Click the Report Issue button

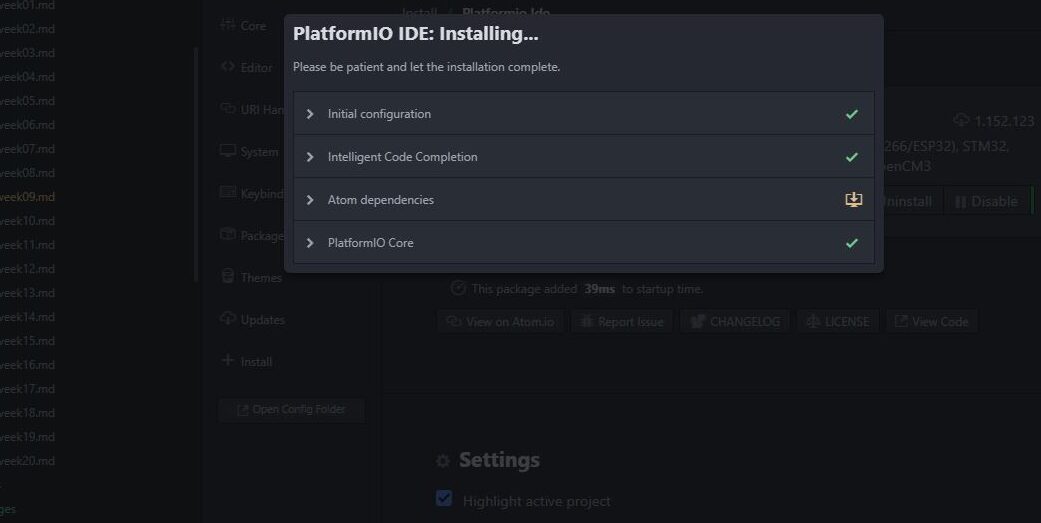621,322
